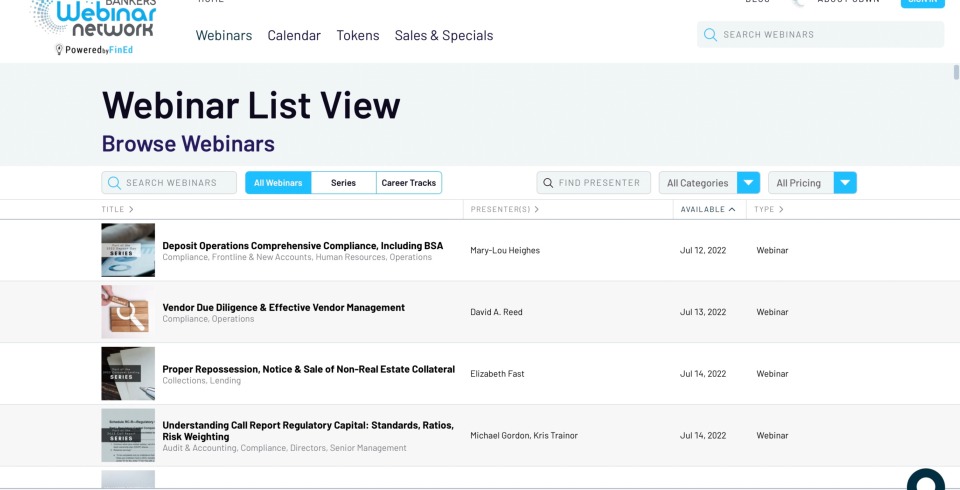Screen dimensions: 960x490
Task: Click 'Collections, Lending' category text
Action: [x=201, y=381]
